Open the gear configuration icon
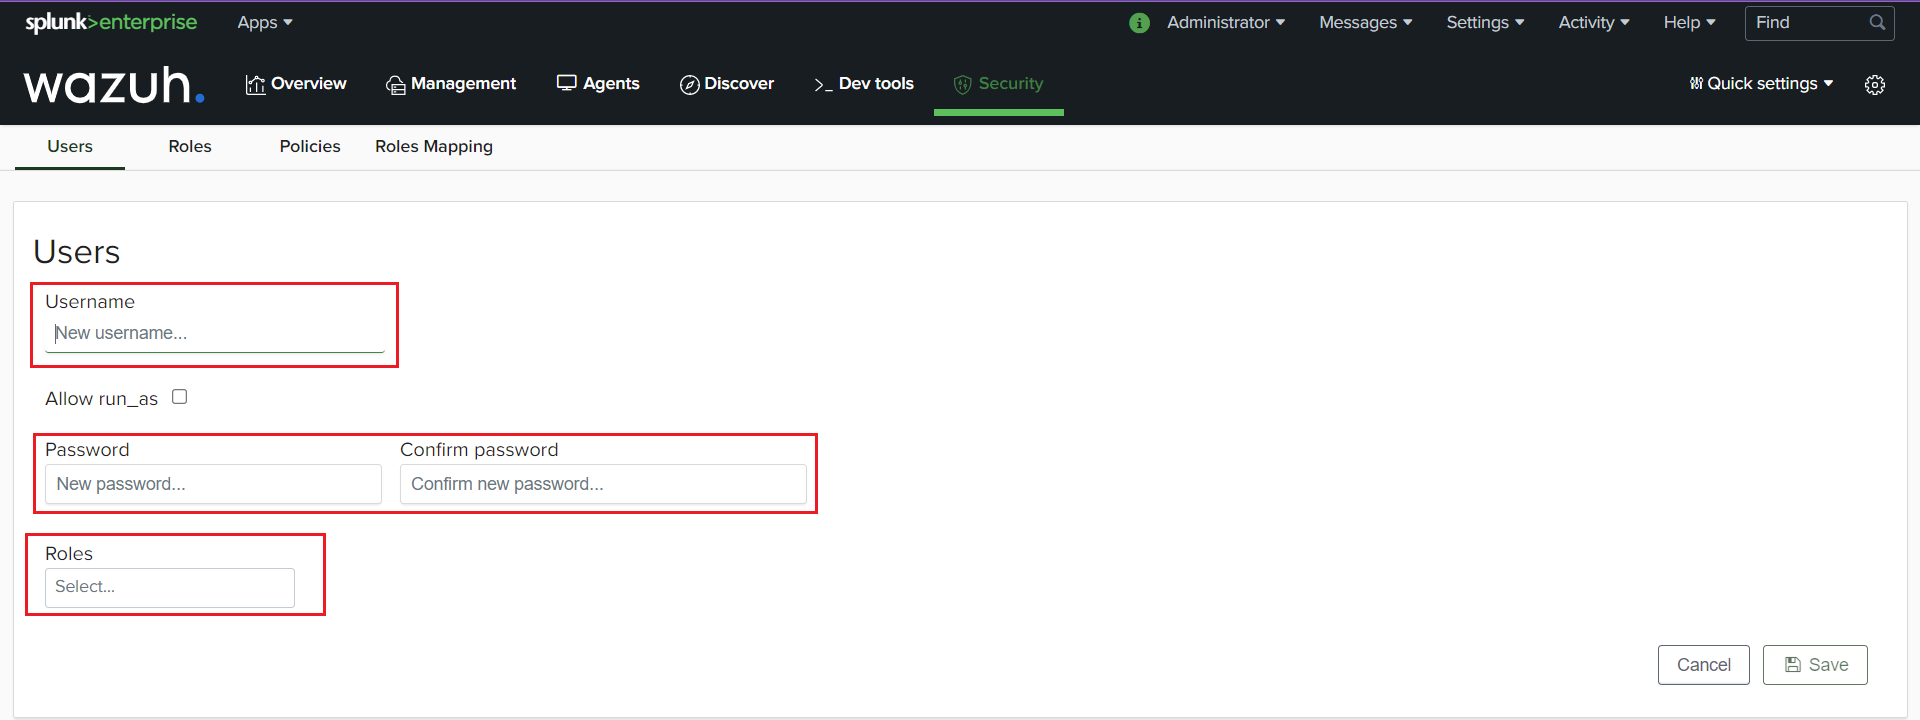Image resolution: width=1920 pixels, height=720 pixels. pos(1875,85)
